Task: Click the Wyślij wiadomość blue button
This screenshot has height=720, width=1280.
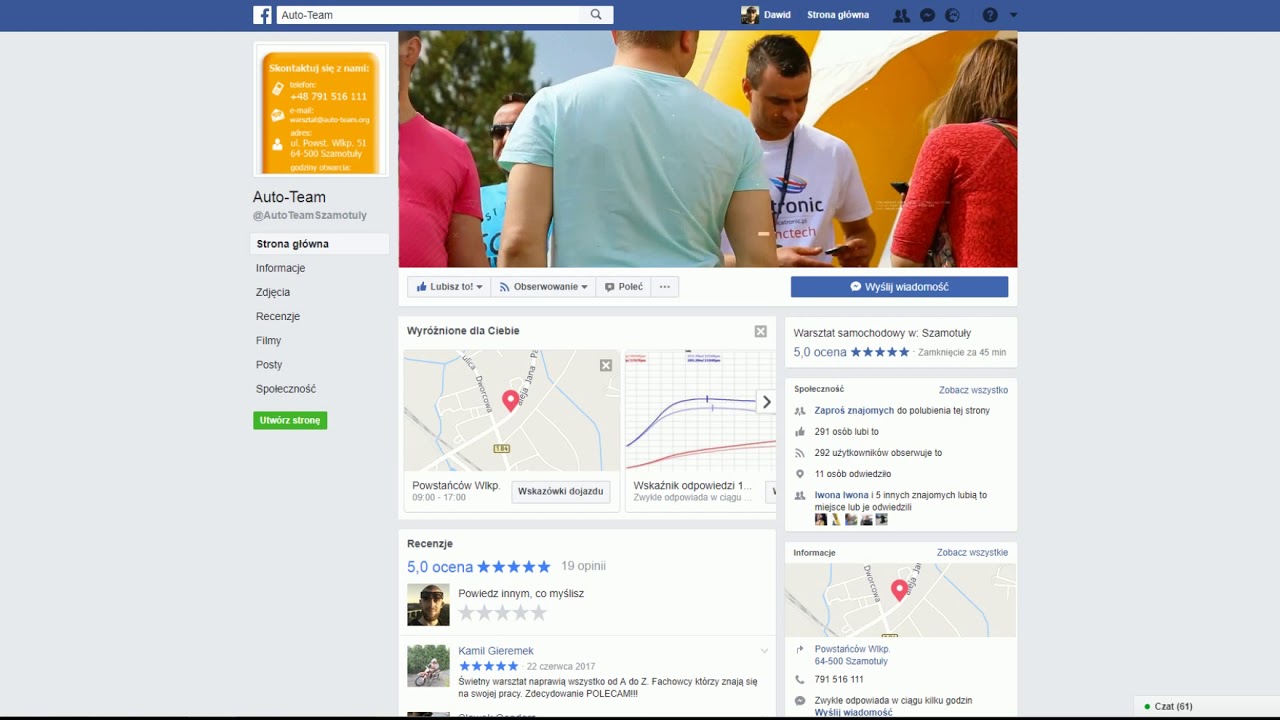Action: click(x=899, y=287)
